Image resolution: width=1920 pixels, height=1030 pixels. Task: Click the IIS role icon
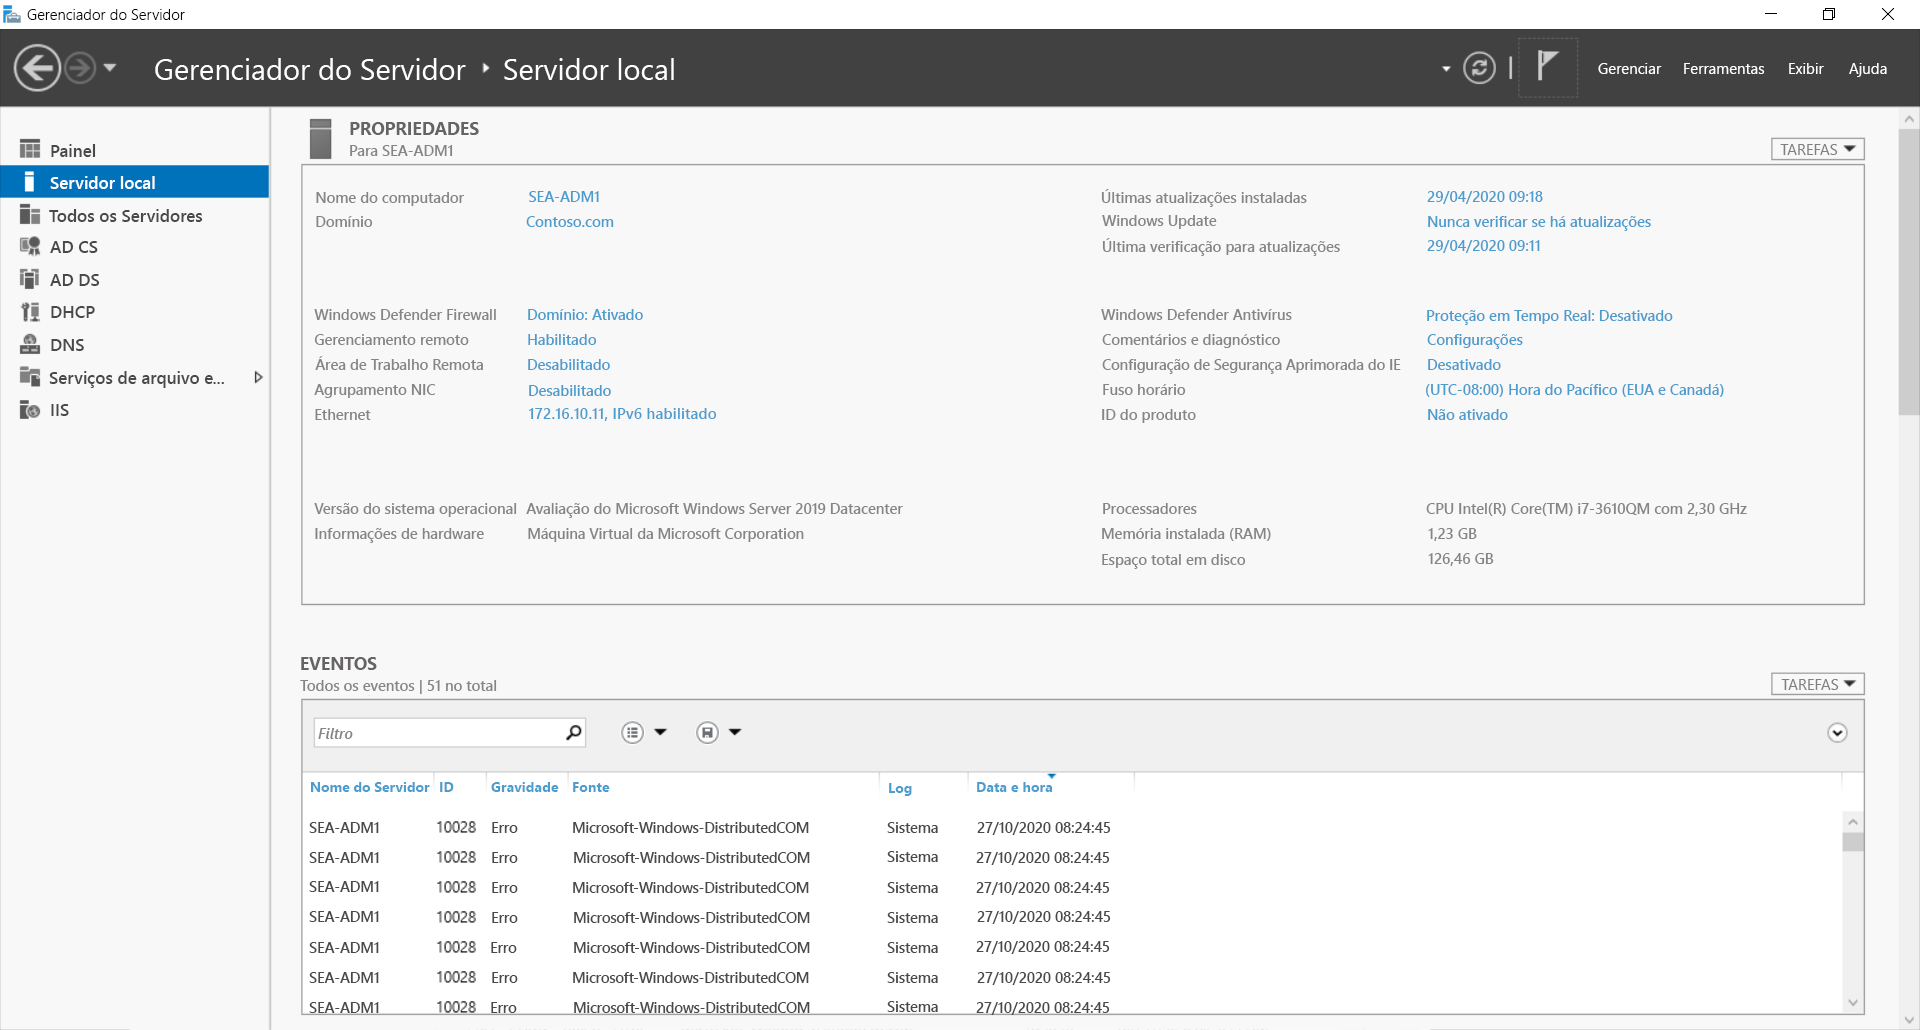pos(30,410)
